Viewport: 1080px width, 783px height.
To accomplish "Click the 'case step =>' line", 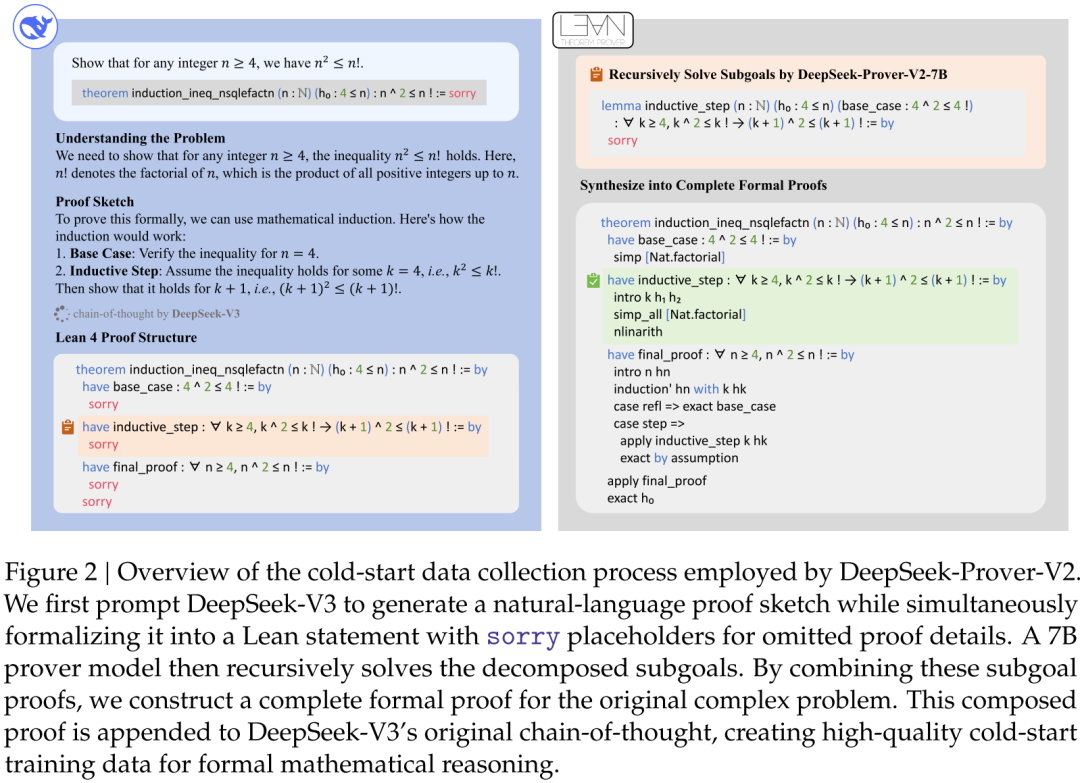I will [649, 424].
